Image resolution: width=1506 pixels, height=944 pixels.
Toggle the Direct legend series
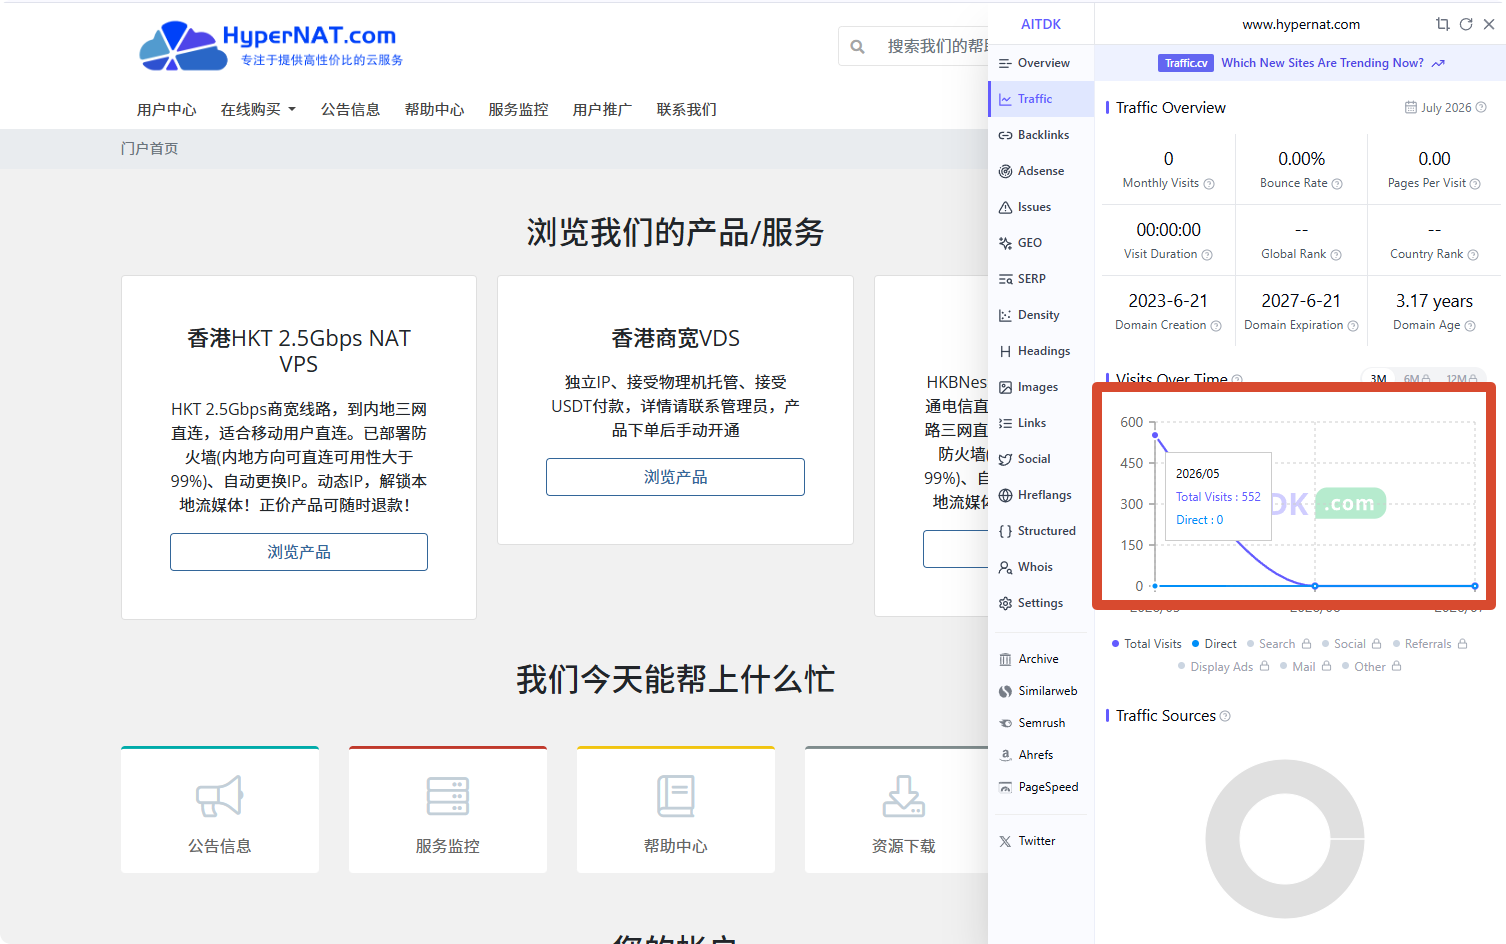1214,644
